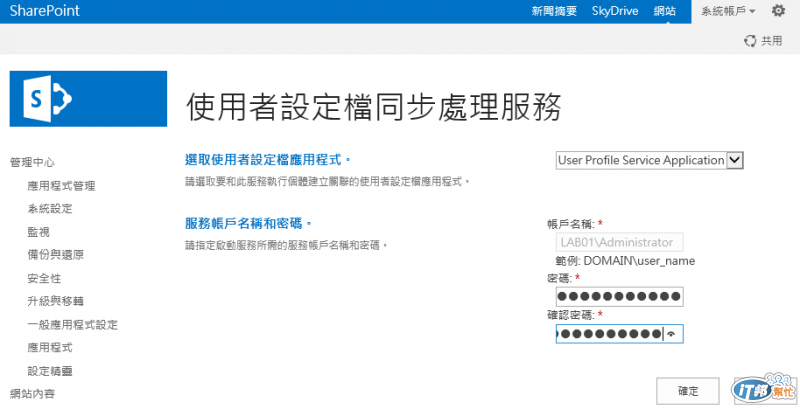Viewport: 800px width, 409px height.
Task: Click the Share (共用) sync icon
Action: tap(750, 41)
